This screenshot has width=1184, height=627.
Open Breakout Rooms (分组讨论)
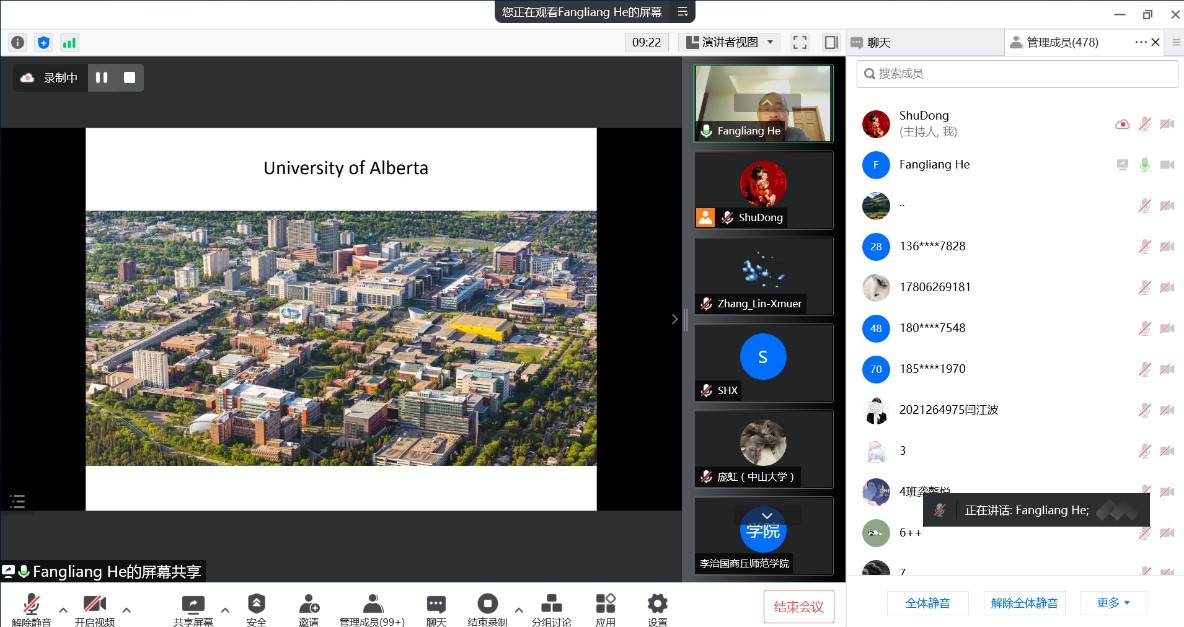coord(551,608)
